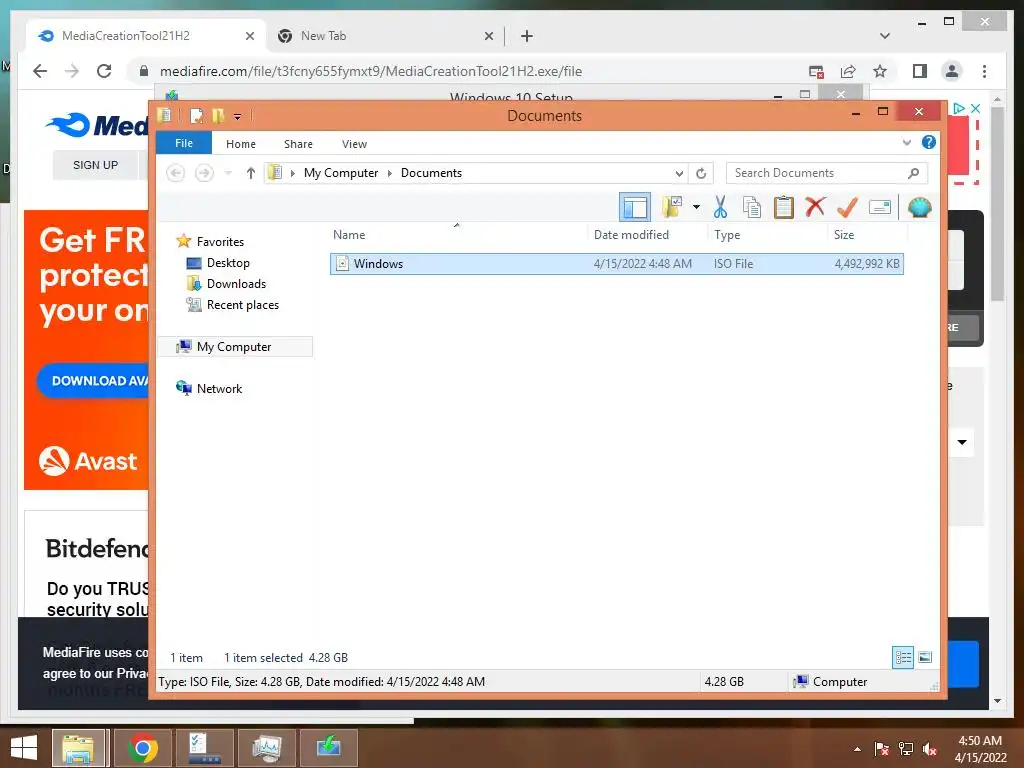Show hidden tray icons arrow
Screen dimensions: 1024x768
[857, 749]
